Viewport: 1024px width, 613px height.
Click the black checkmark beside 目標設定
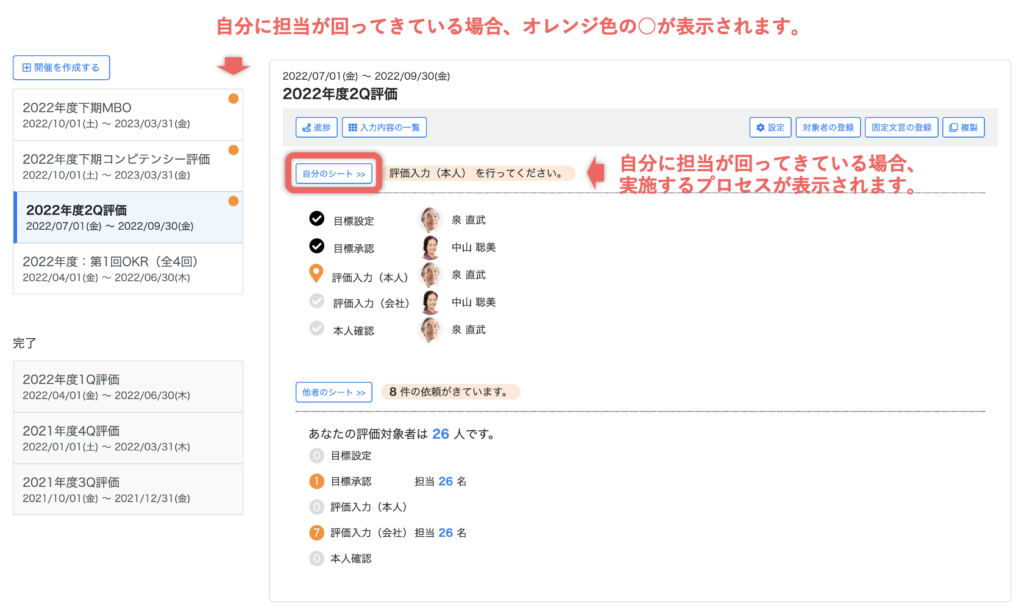click(317, 219)
